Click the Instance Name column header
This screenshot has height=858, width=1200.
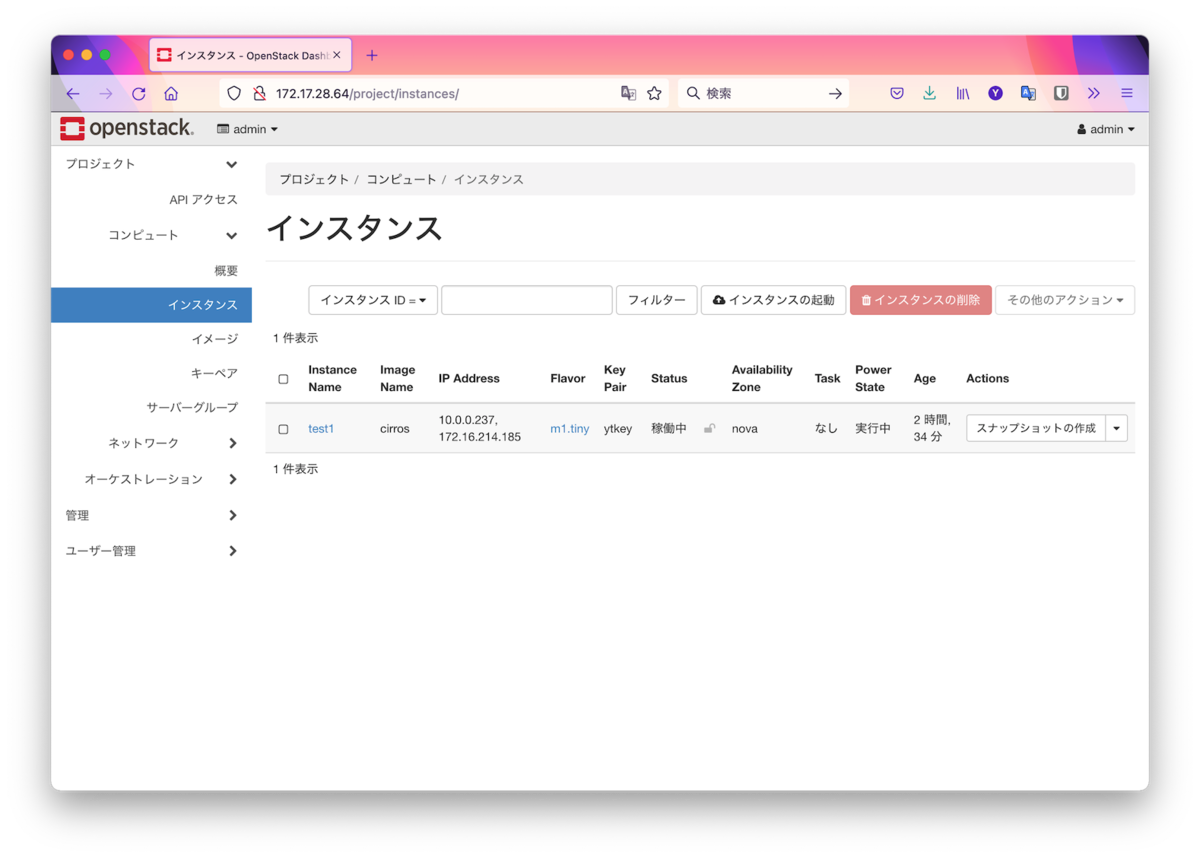(x=332, y=378)
